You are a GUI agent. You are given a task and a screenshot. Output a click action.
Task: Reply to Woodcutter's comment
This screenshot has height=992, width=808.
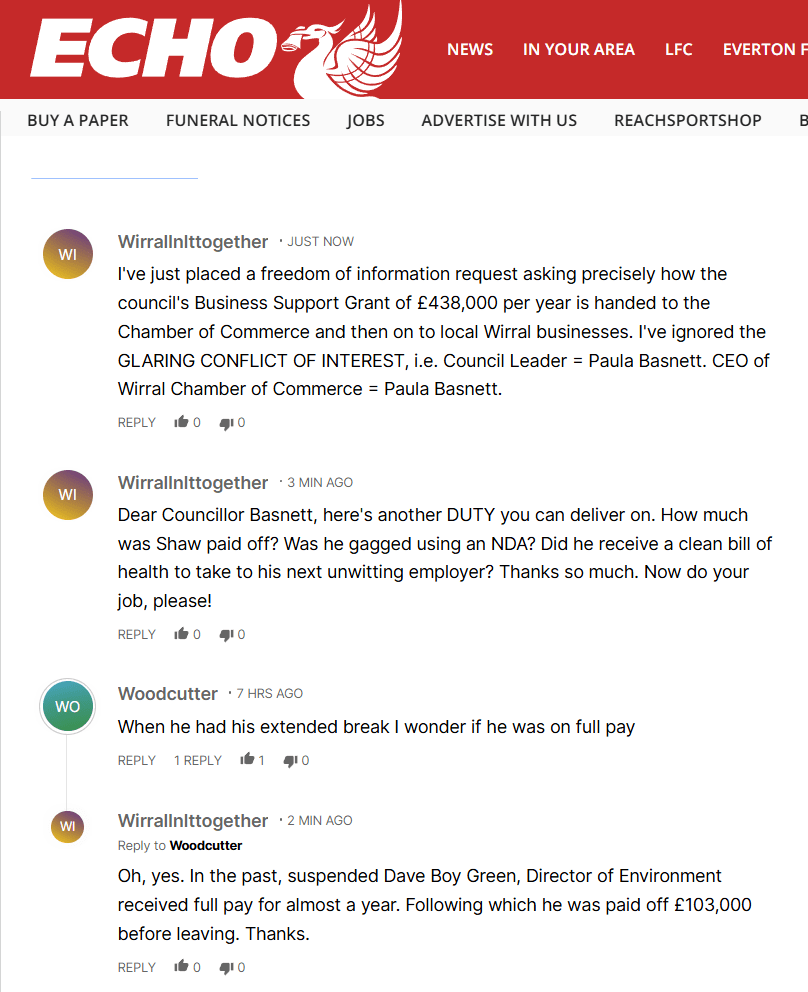(x=137, y=760)
